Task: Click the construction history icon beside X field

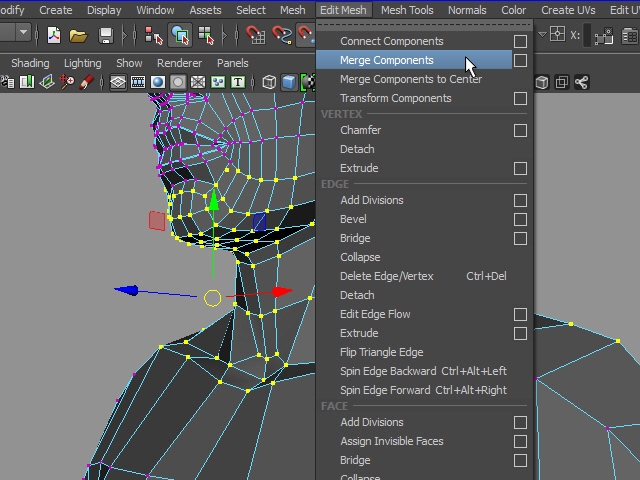Action: 604,36
